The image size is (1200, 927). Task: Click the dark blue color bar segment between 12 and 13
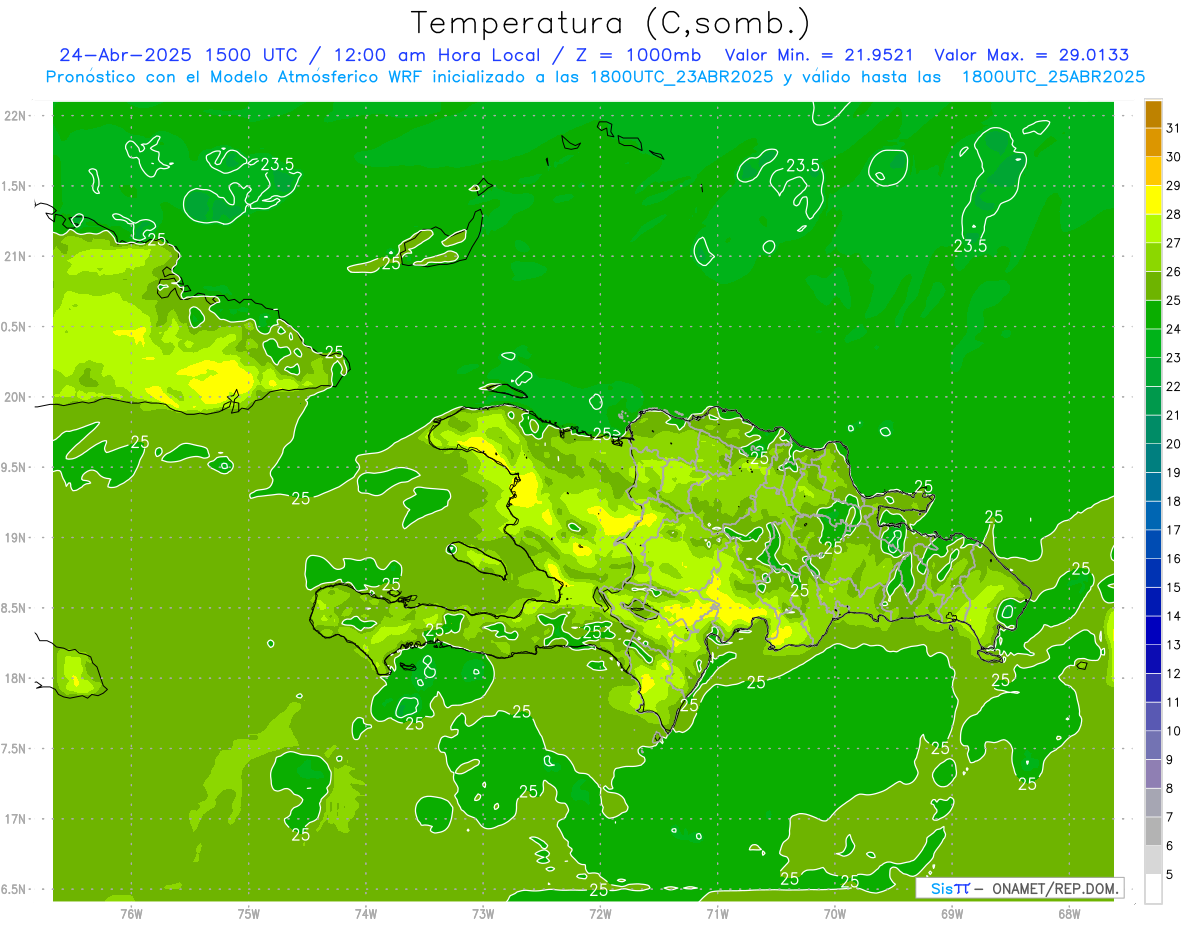[x=1153, y=659]
